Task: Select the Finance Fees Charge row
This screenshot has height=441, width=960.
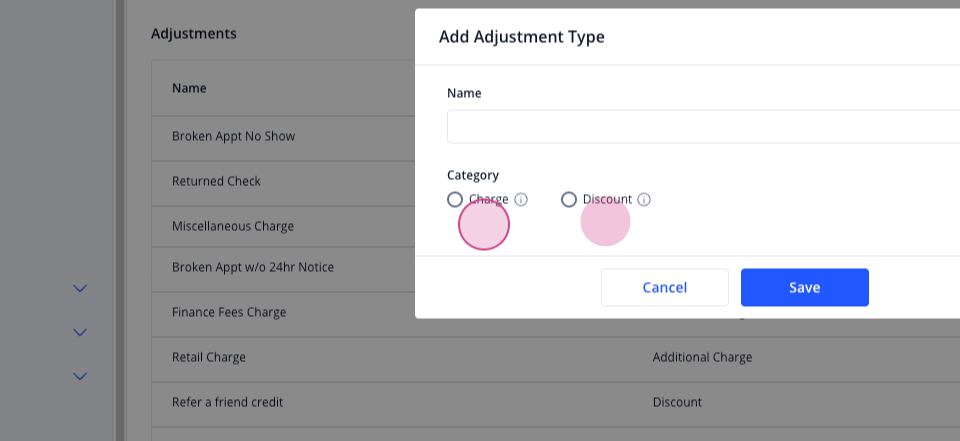Action: 283,312
